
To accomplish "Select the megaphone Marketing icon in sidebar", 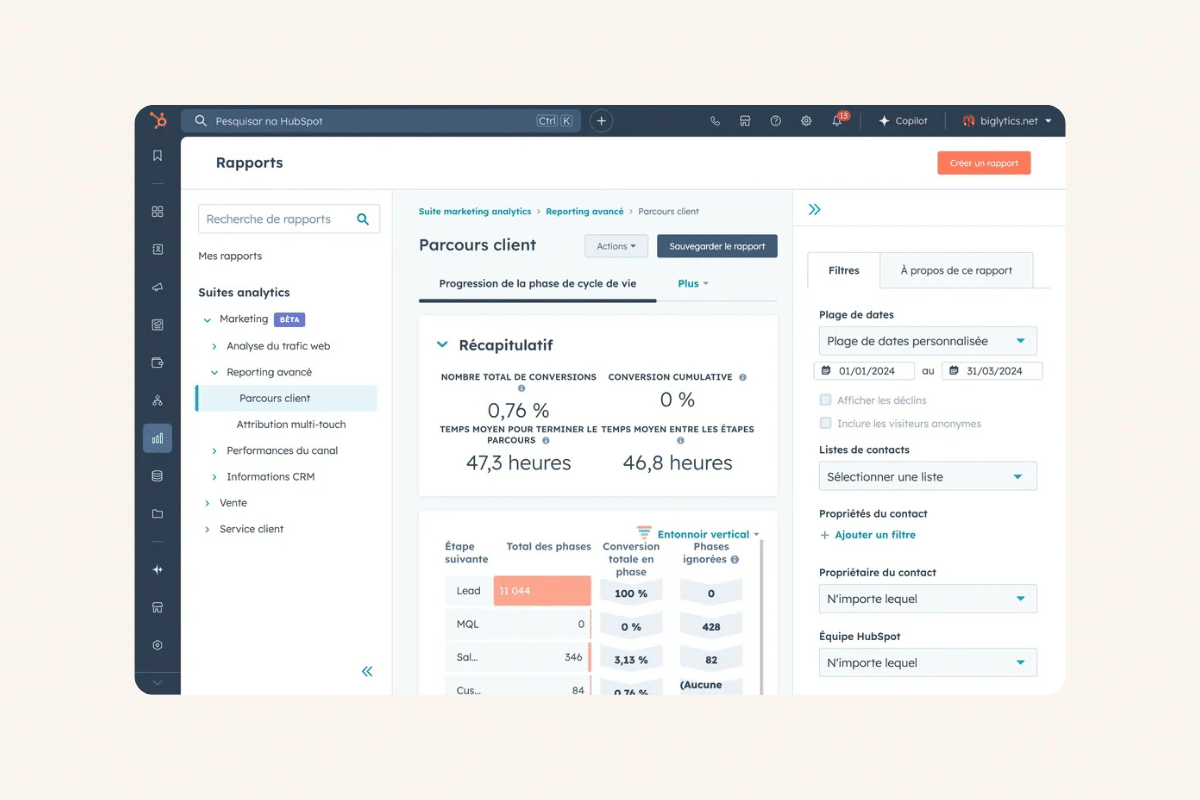I will 157,289.
